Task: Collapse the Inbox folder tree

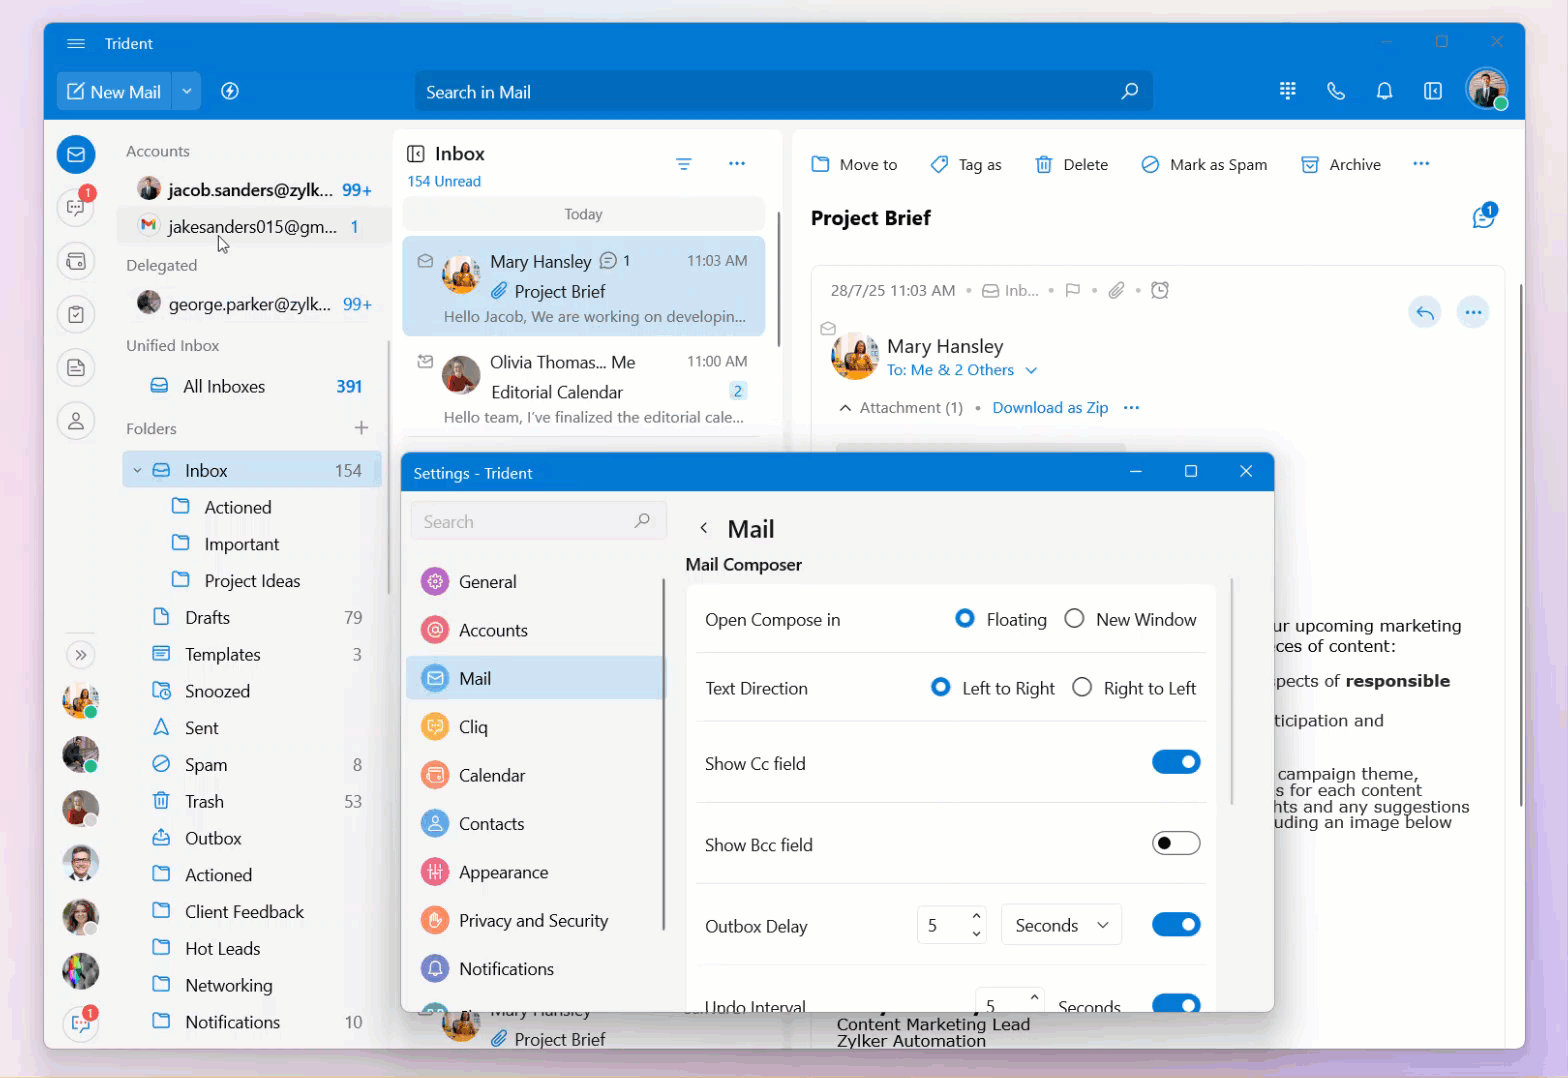Action: pos(137,470)
